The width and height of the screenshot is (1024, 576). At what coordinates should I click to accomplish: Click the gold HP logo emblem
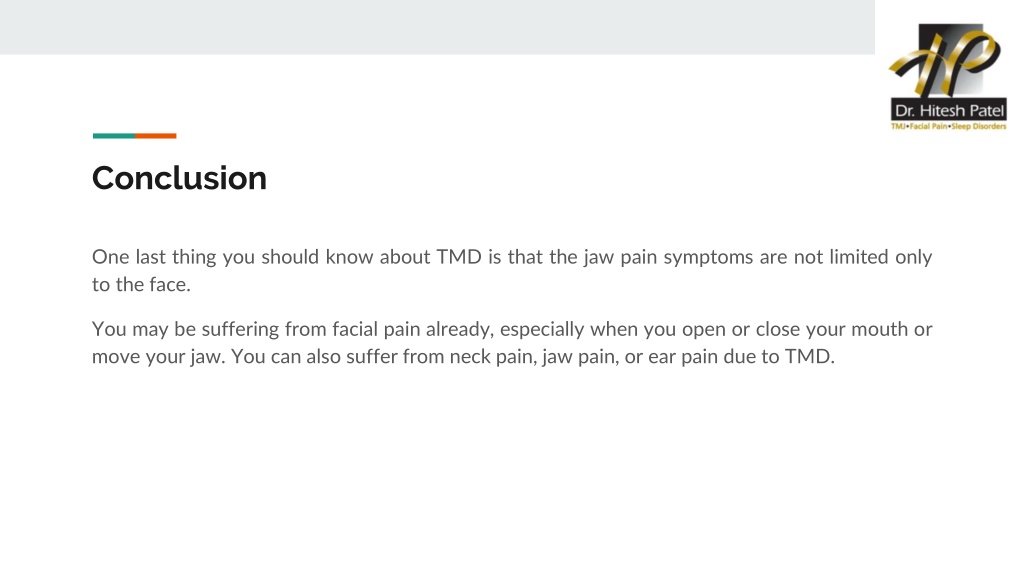(x=945, y=60)
